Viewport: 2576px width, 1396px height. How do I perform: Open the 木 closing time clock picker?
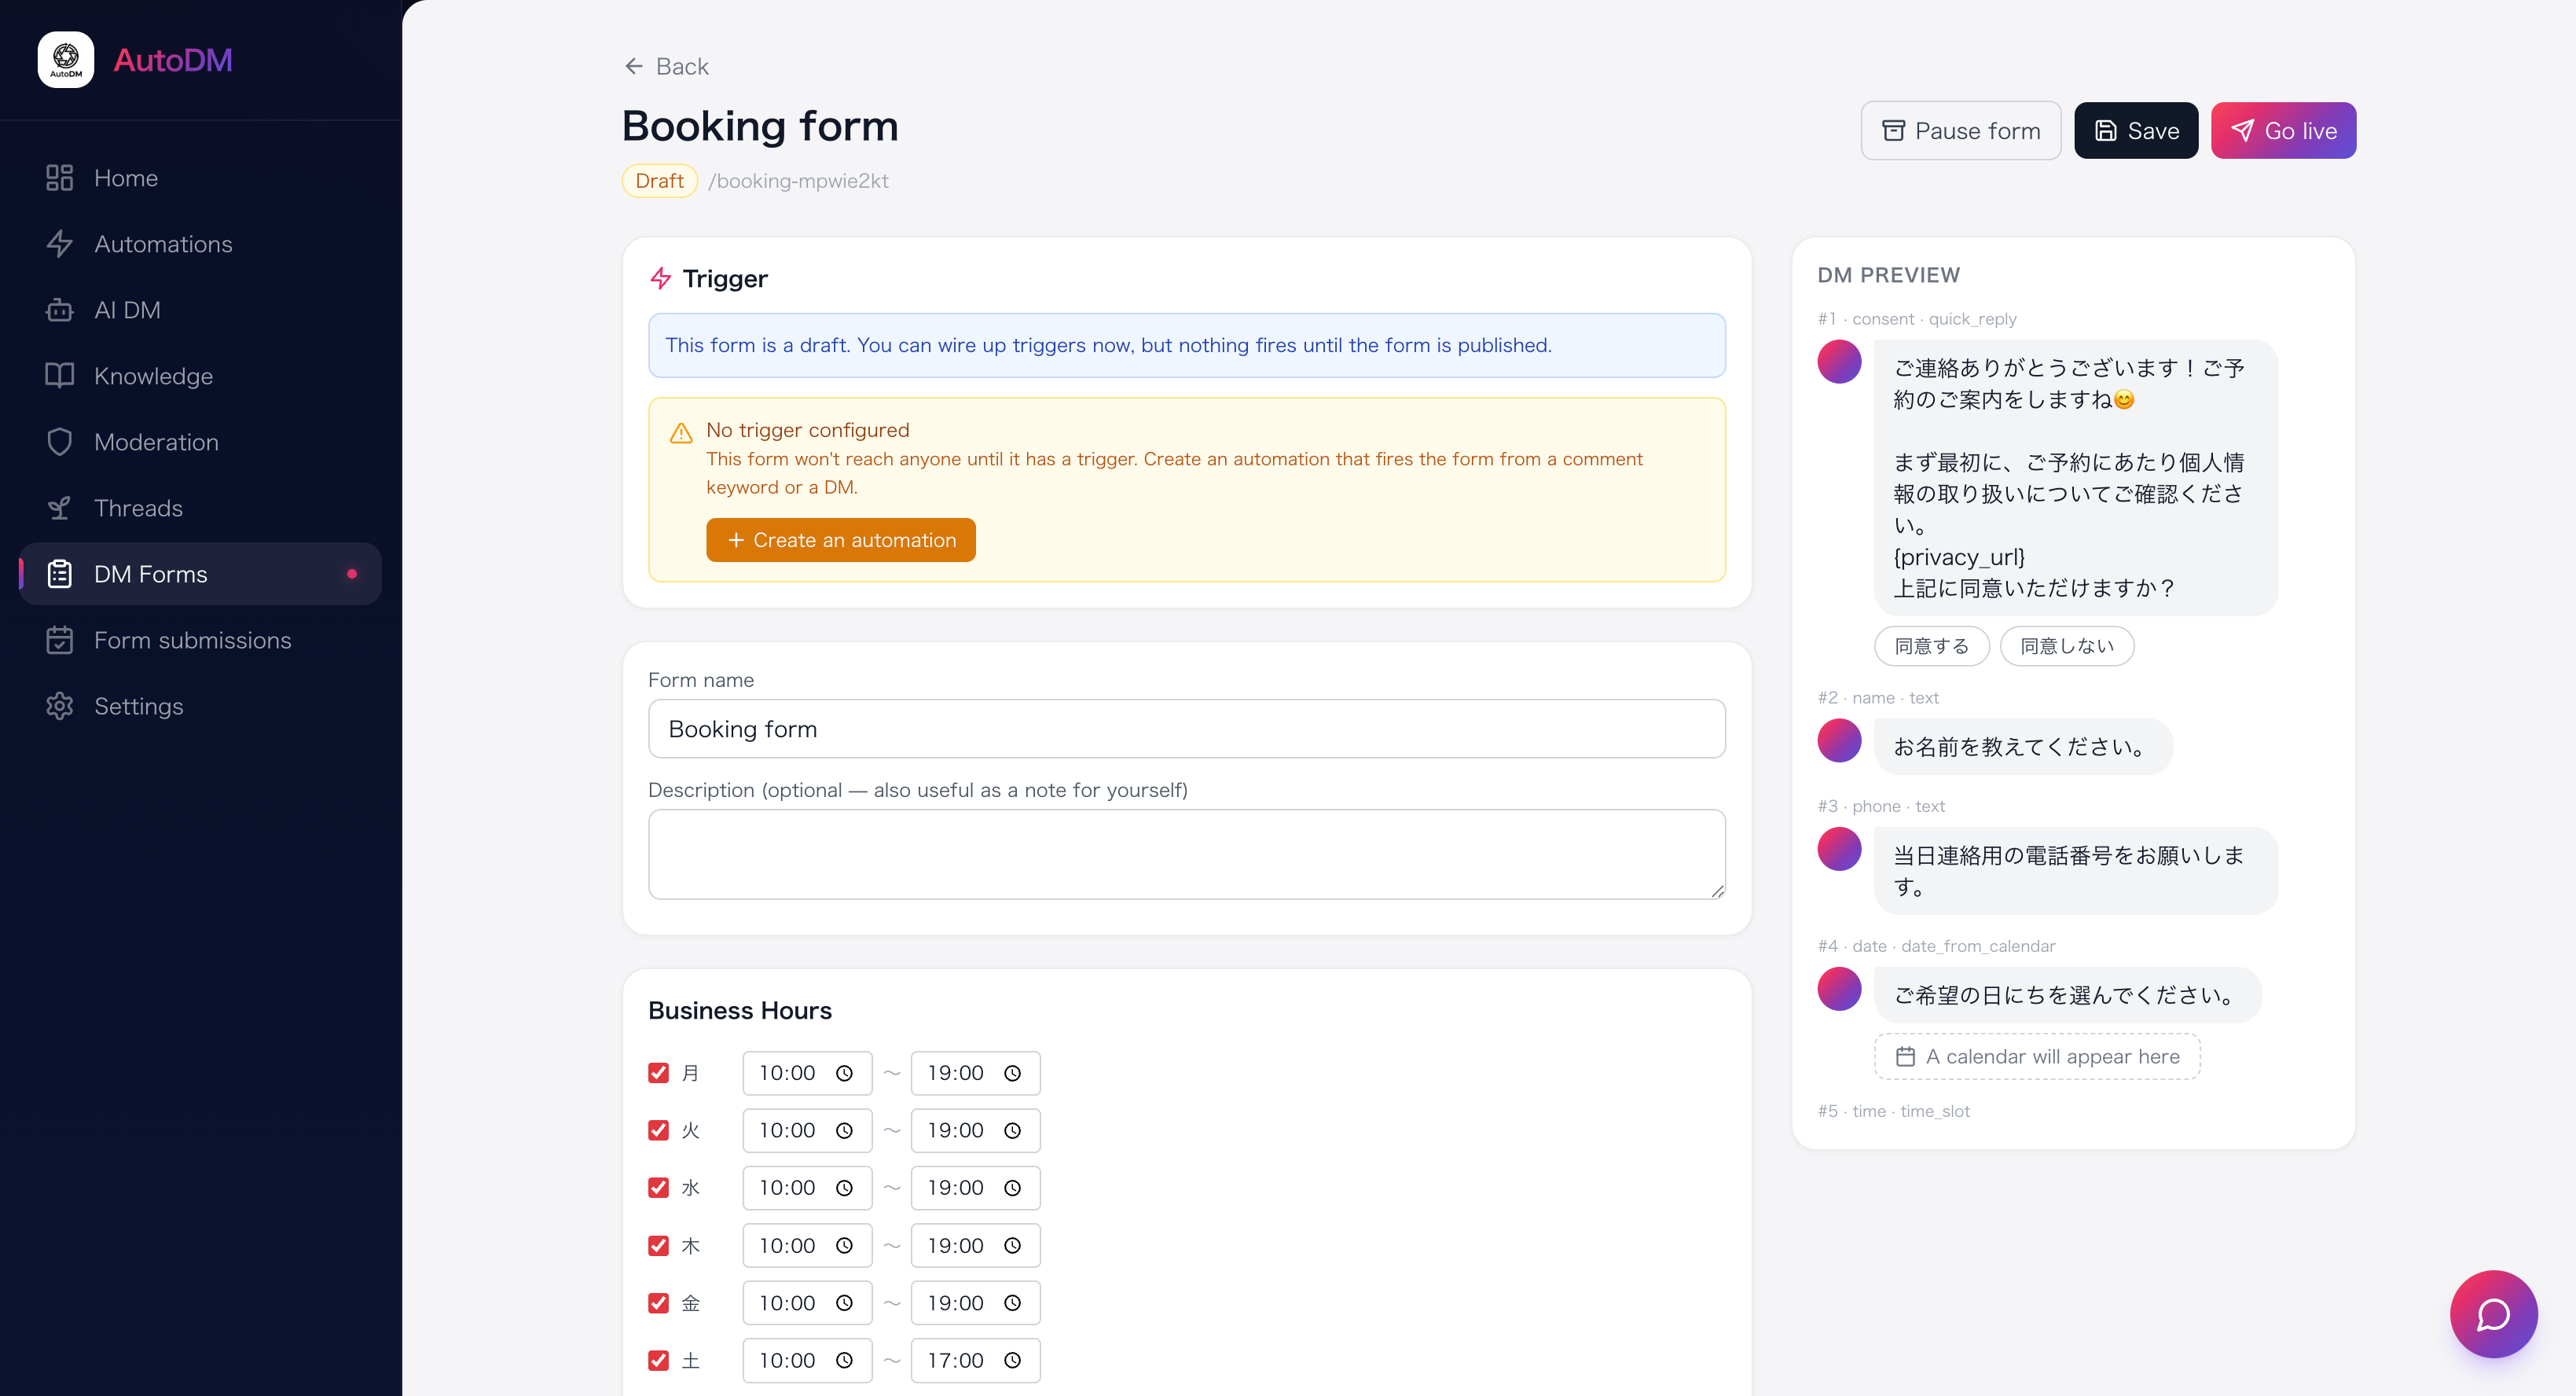click(x=1012, y=1246)
